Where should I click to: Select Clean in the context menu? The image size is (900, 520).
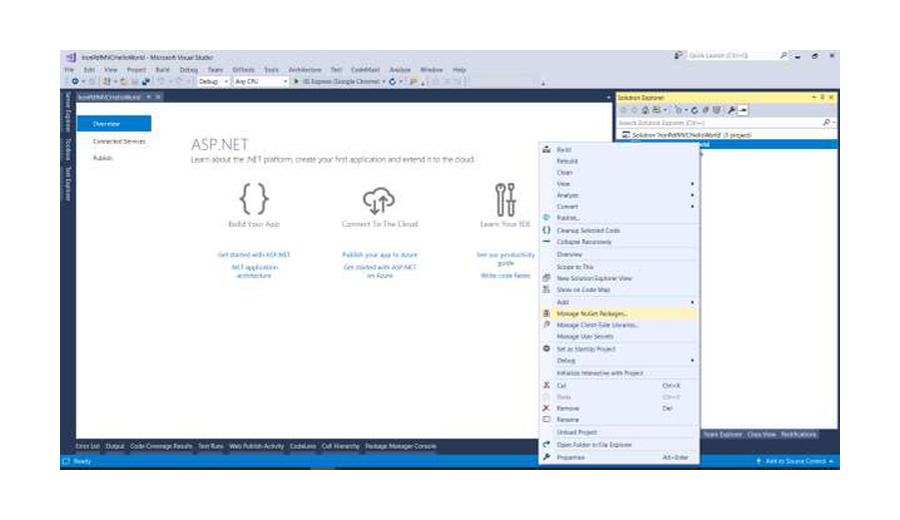click(619, 172)
